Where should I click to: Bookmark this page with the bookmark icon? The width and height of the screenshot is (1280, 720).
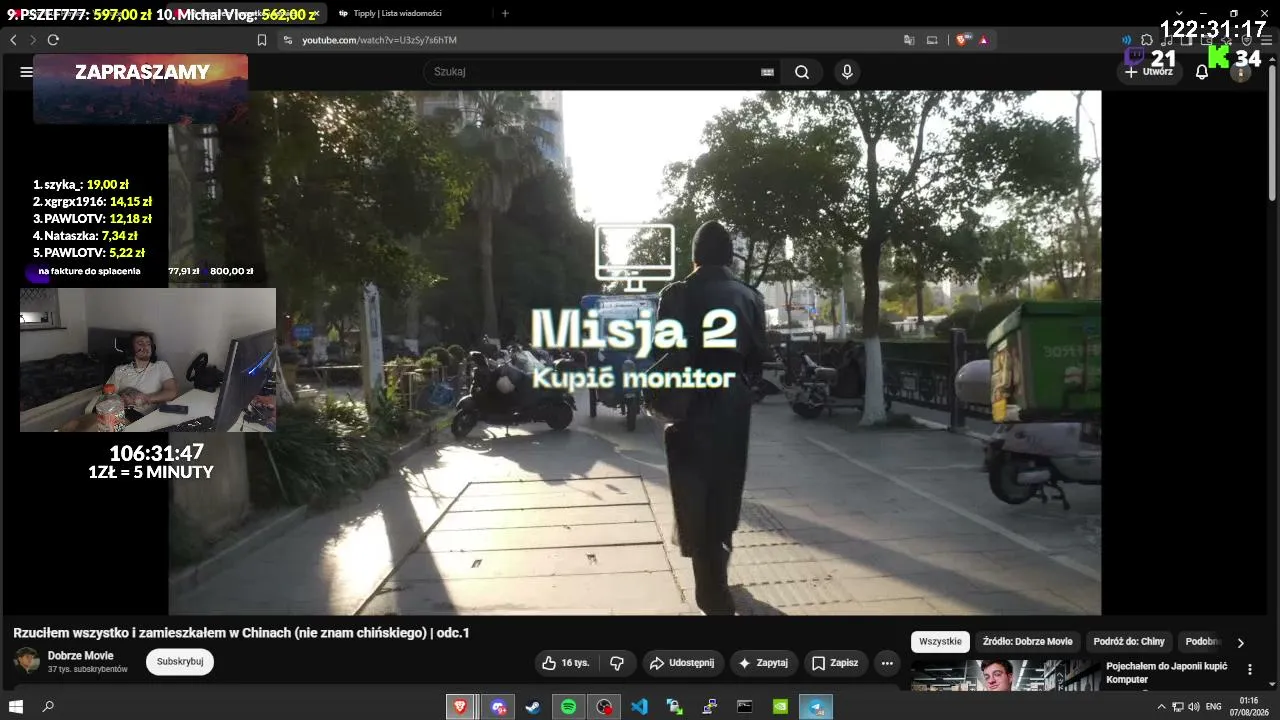click(262, 40)
